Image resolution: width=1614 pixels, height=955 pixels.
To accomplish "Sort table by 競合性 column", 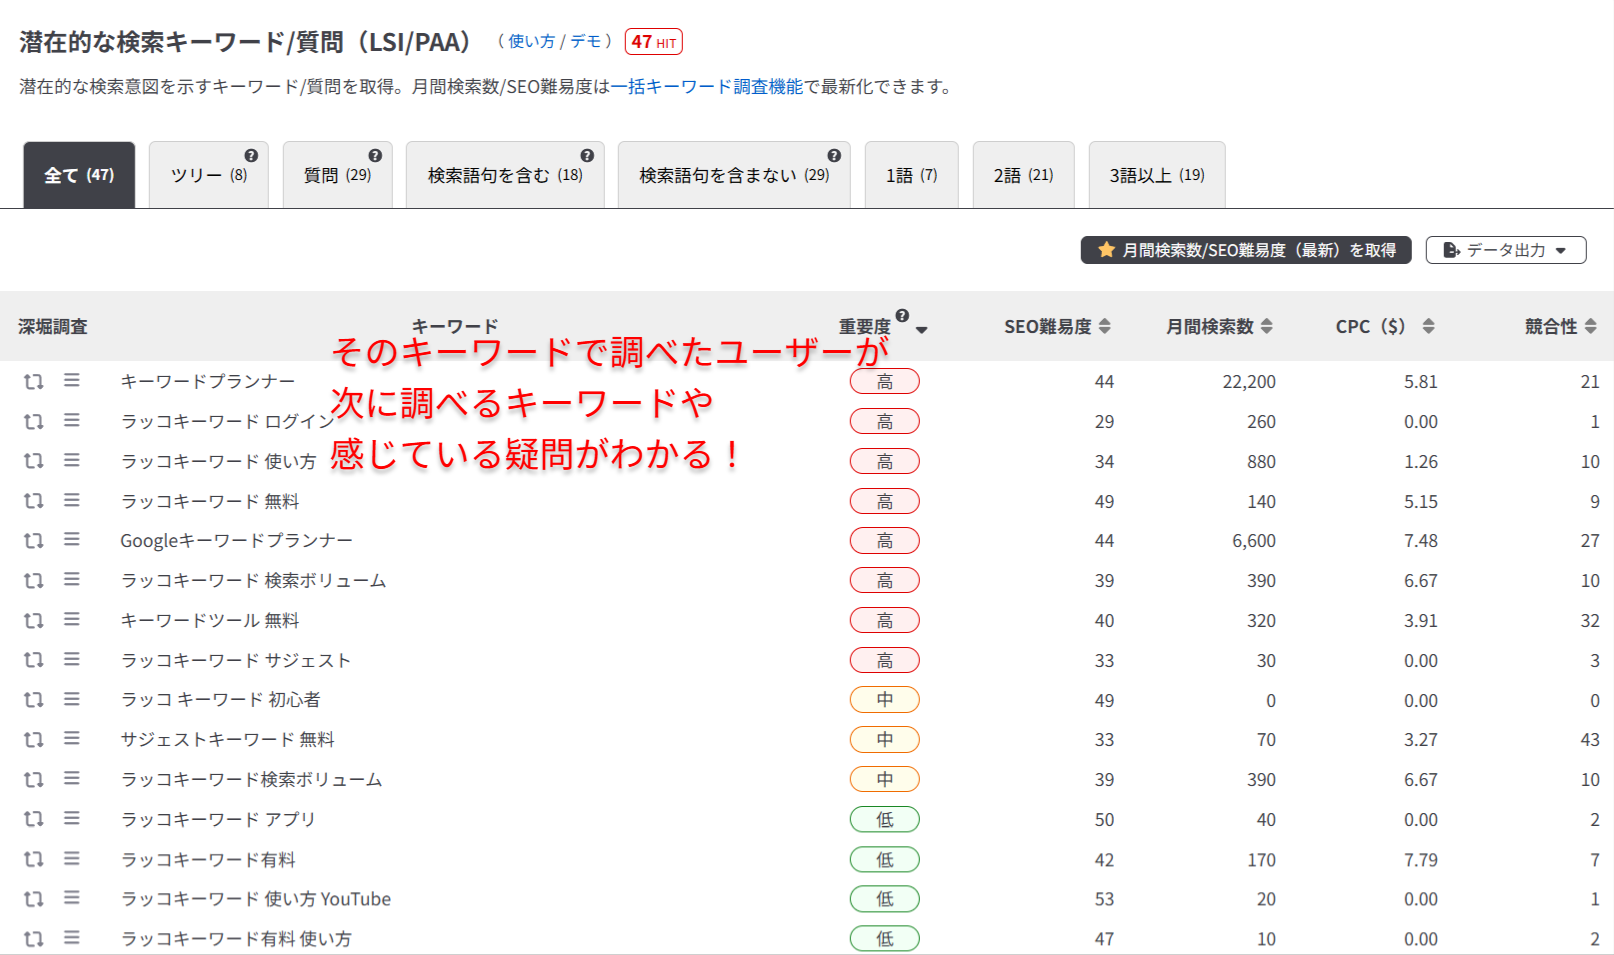I will pyautogui.click(x=1591, y=326).
